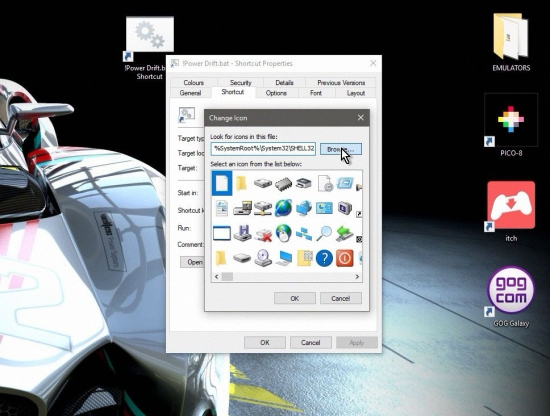Pick the flat grey removable drive icon
This screenshot has height=416, width=550.
[x=242, y=258]
